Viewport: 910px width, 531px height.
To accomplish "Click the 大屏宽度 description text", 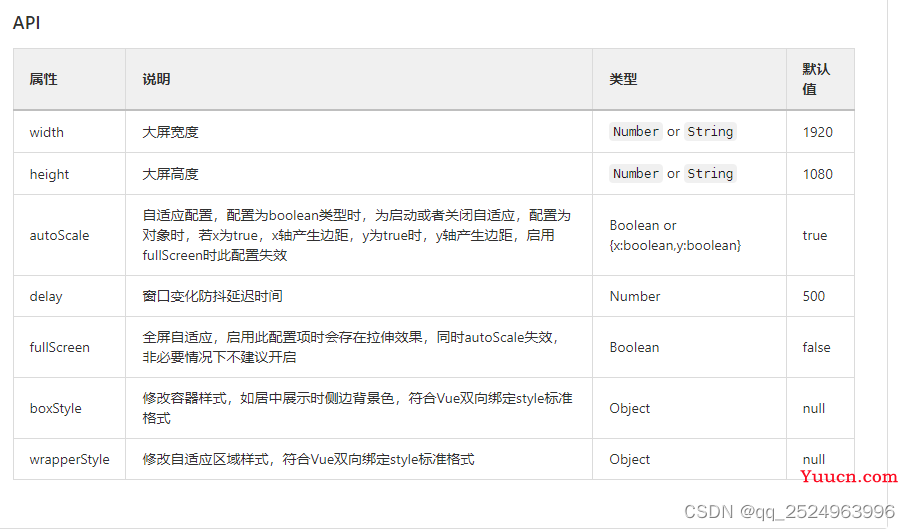I will 171,132.
